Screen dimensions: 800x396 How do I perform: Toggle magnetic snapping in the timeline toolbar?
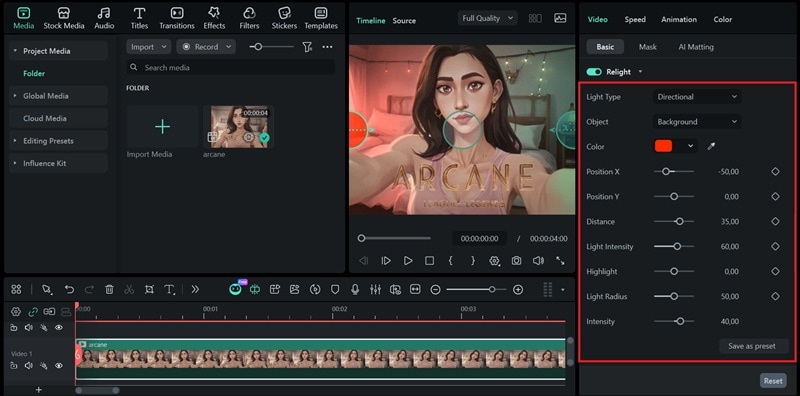[255, 290]
